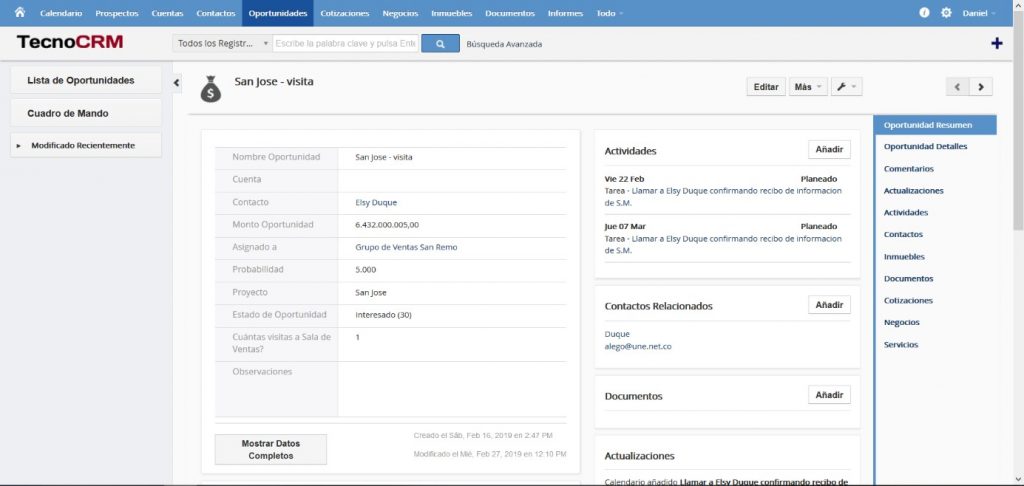The width and height of the screenshot is (1024, 486).
Task: Open the Daniel user menu
Action: (978, 13)
